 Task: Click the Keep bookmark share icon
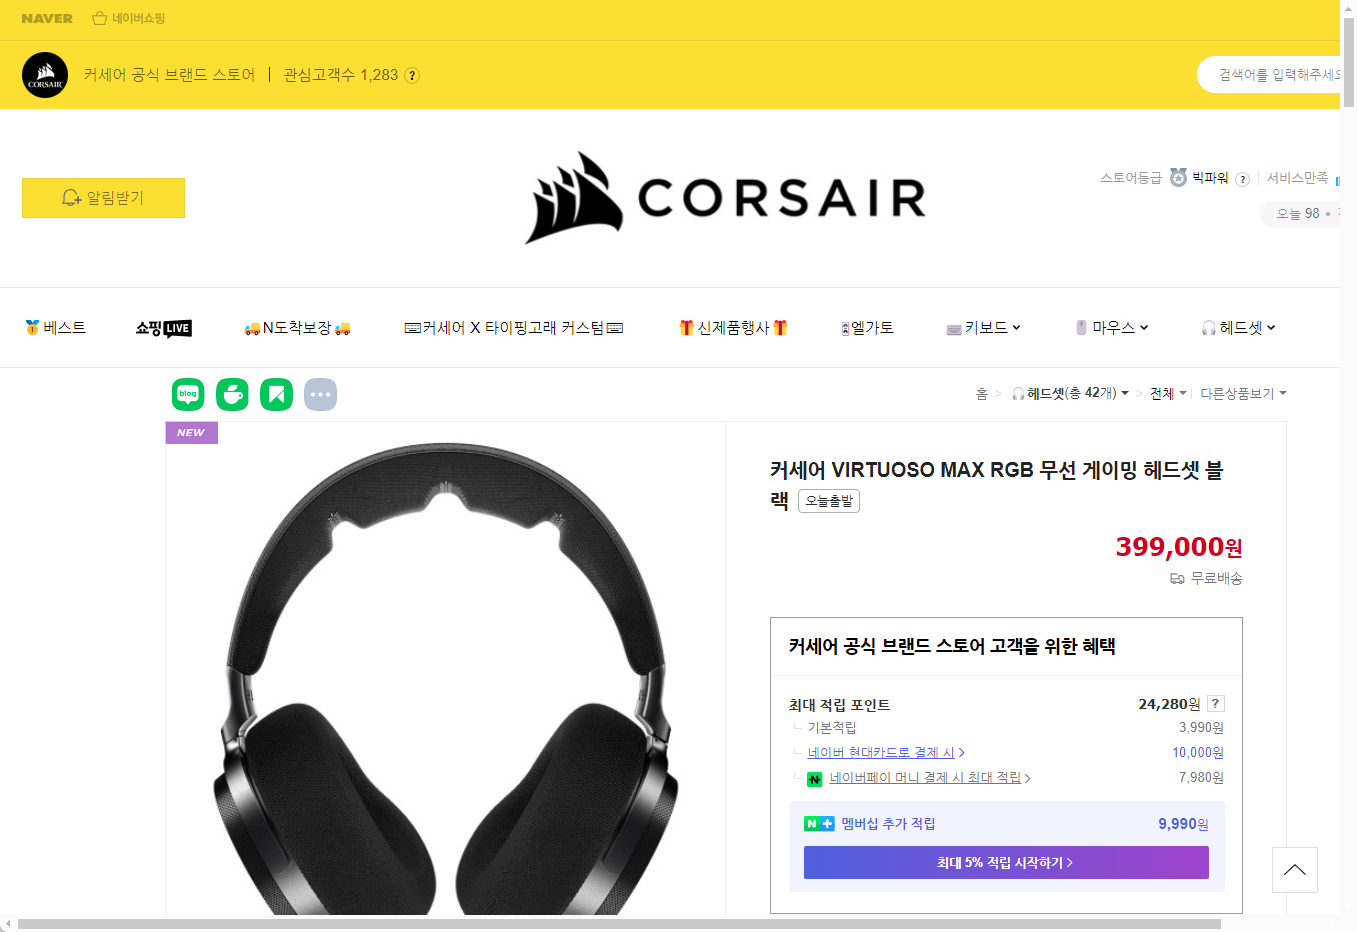[276, 394]
